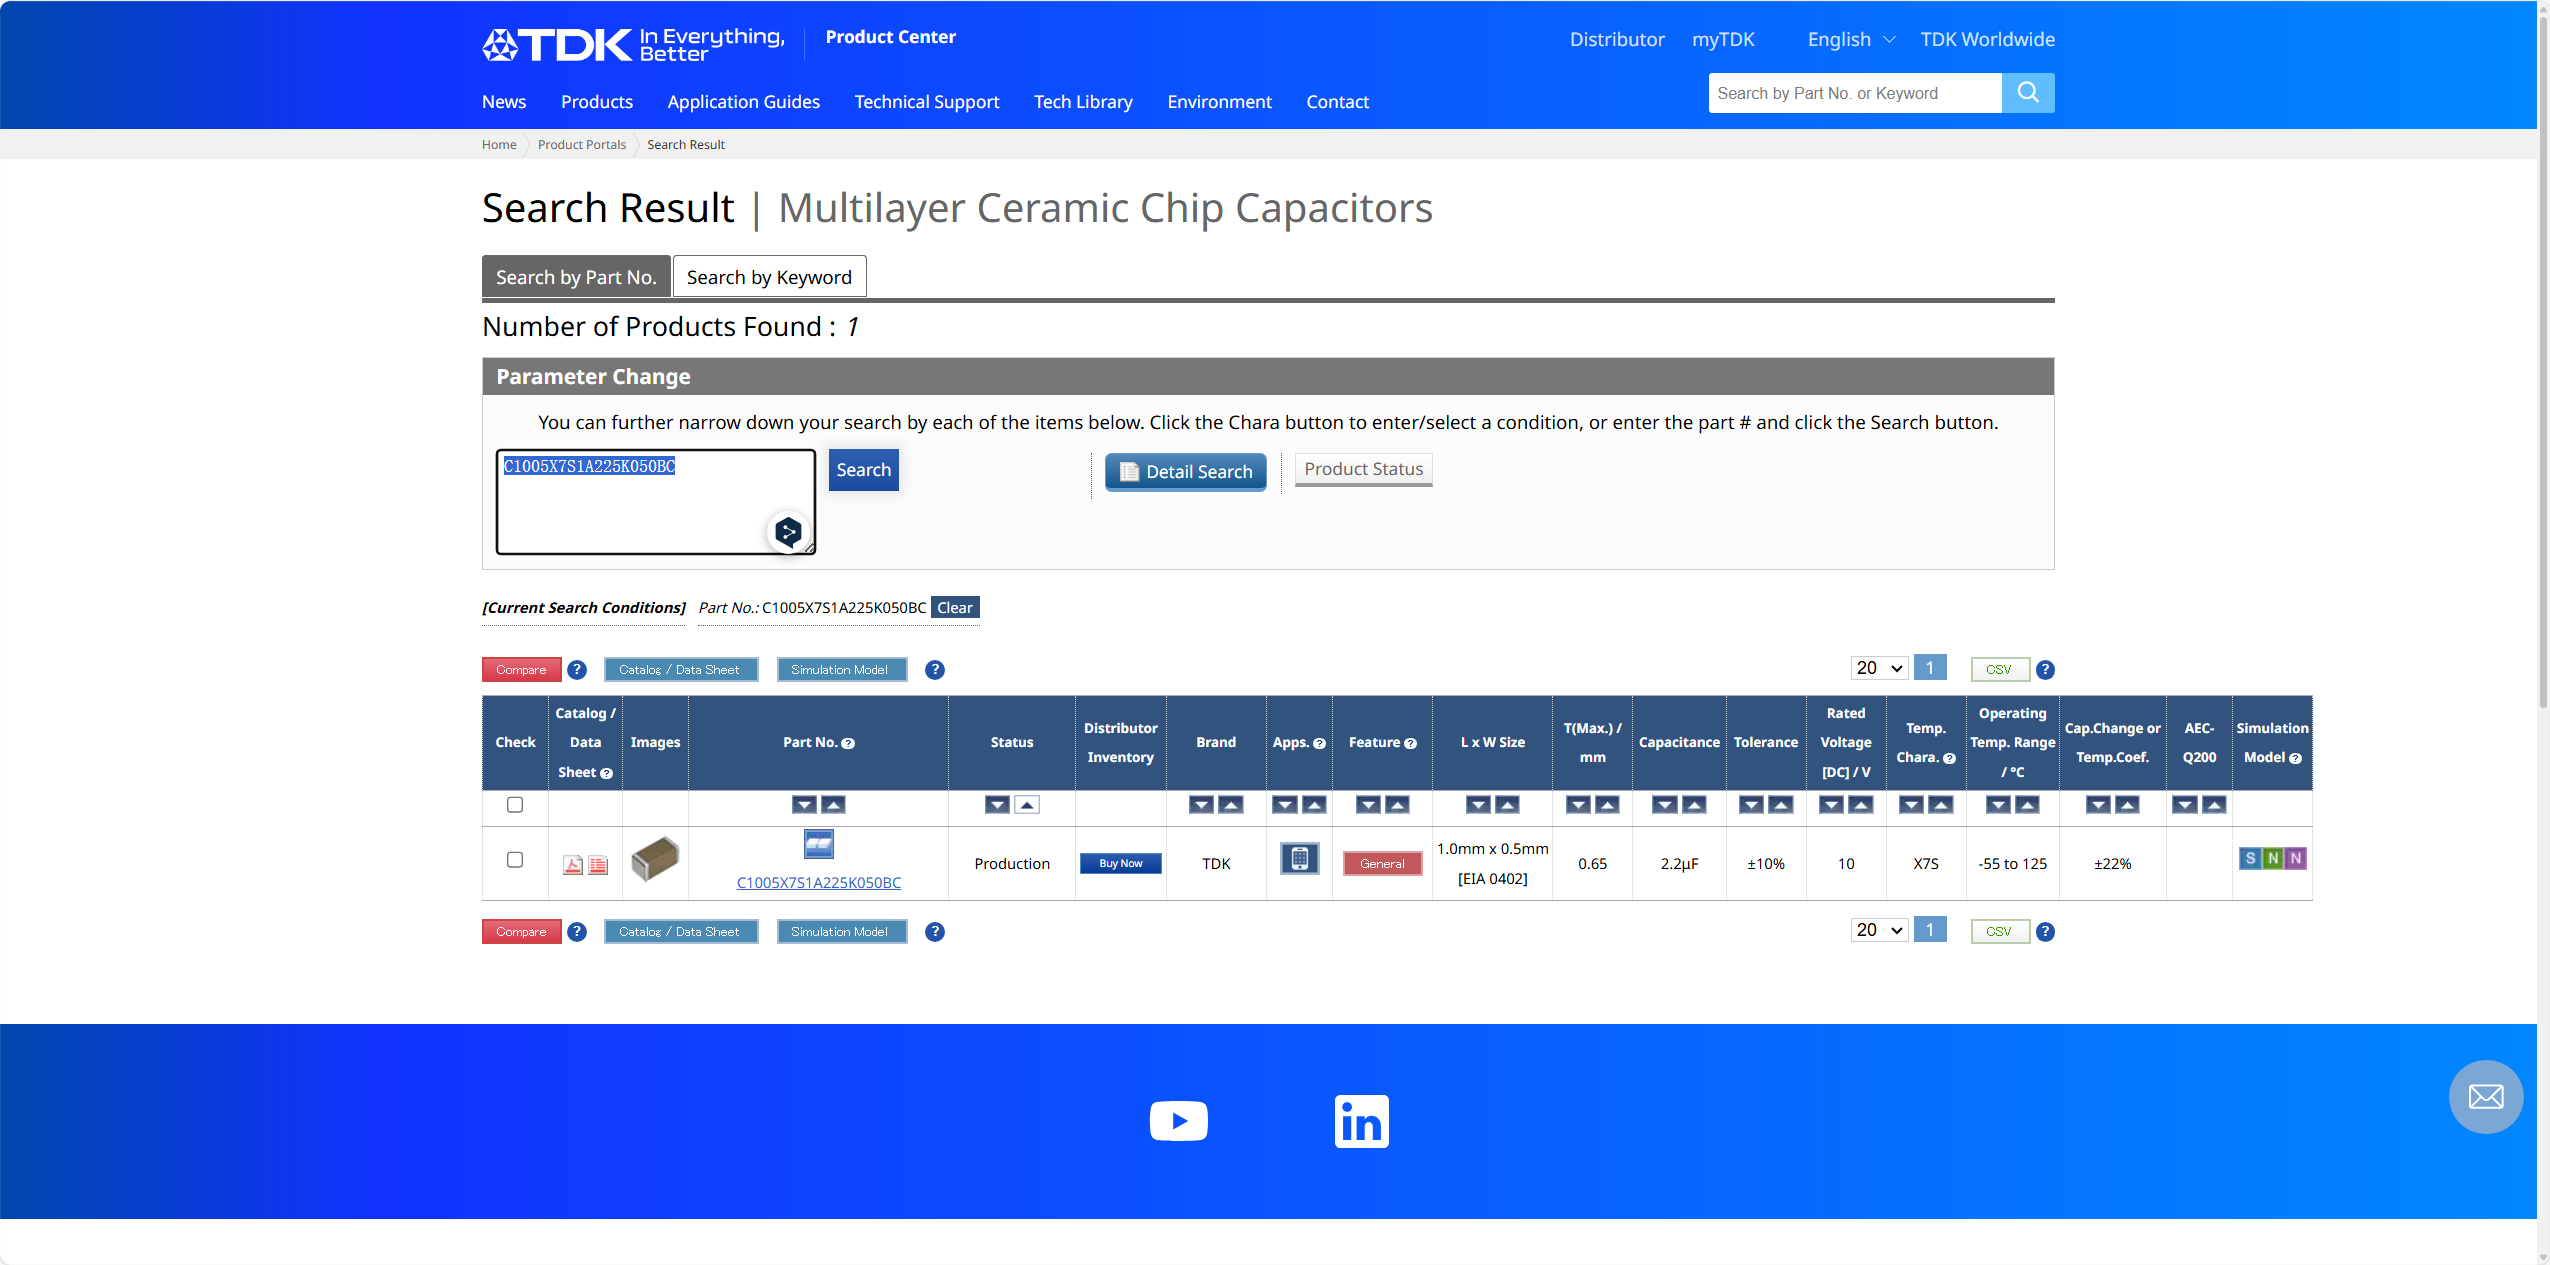2550x1265 pixels.
Task: Open the PDF catalog icon in the product row
Action: pyautogui.click(x=572, y=865)
